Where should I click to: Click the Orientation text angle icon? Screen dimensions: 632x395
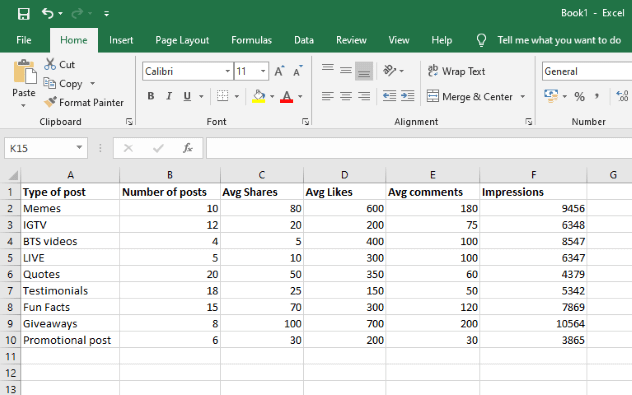[389, 71]
